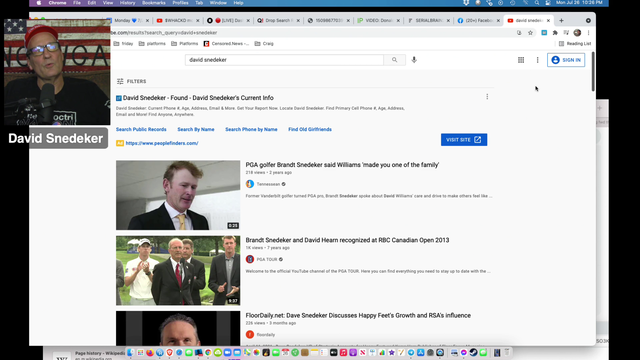The width and height of the screenshot is (640, 360).
Task: Click the page vertical scrollbar
Action: [593, 72]
